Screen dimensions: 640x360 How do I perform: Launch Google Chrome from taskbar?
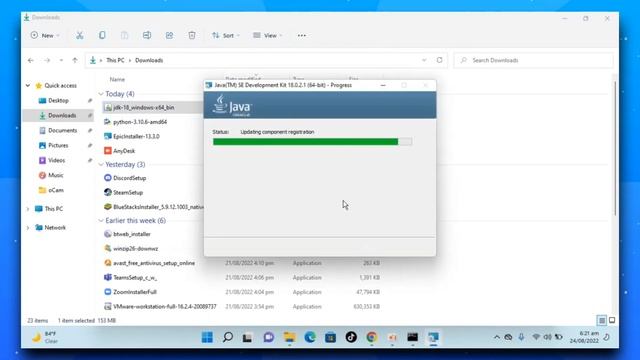371,337
